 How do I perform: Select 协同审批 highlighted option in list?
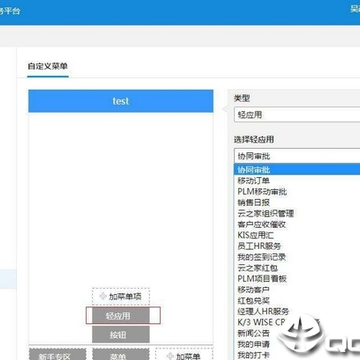pos(297,170)
